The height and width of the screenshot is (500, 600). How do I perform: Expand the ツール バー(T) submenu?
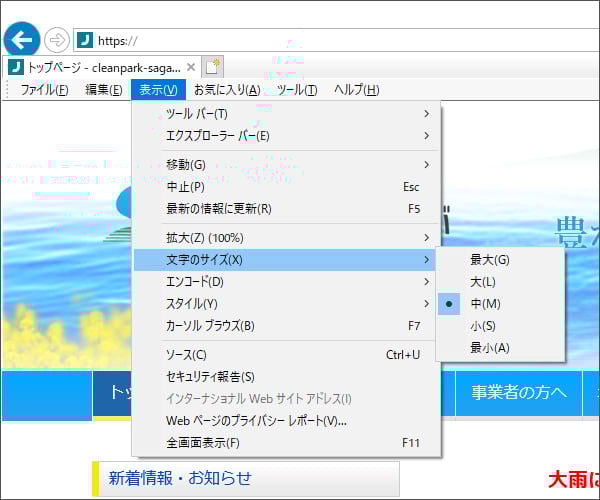click(x=286, y=114)
